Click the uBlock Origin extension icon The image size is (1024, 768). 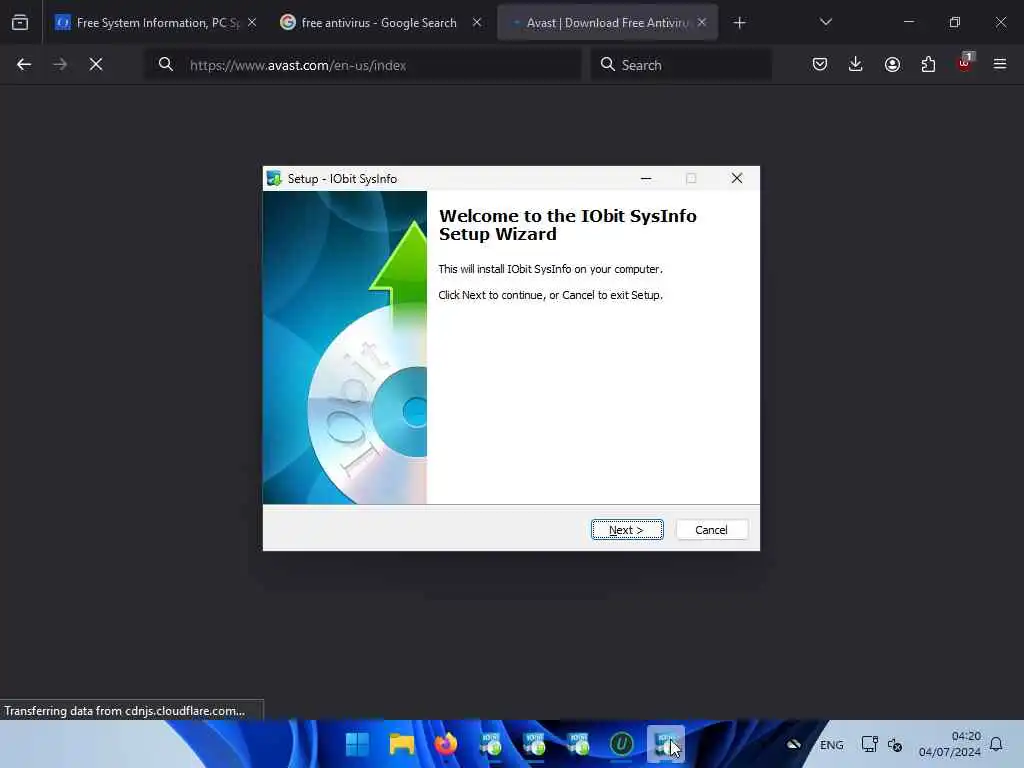(x=965, y=63)
